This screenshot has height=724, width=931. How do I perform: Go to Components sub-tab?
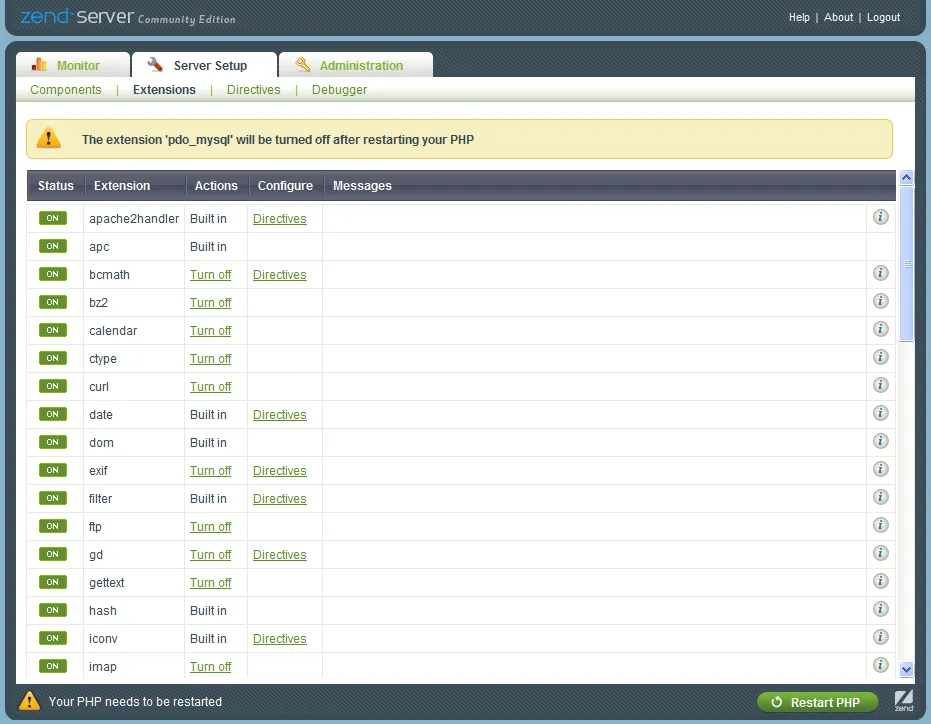tap(66, 90)
